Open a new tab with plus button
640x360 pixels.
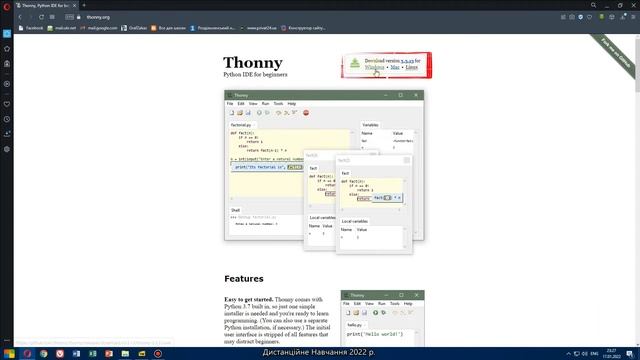point(84,6)
